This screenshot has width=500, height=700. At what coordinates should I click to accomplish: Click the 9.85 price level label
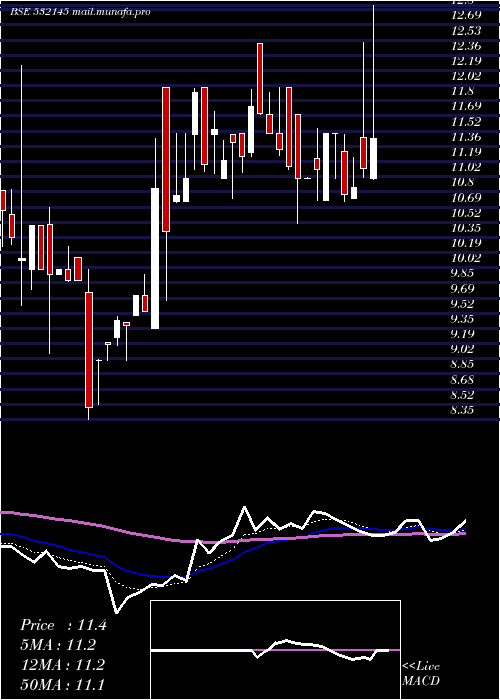coord(462,273)
